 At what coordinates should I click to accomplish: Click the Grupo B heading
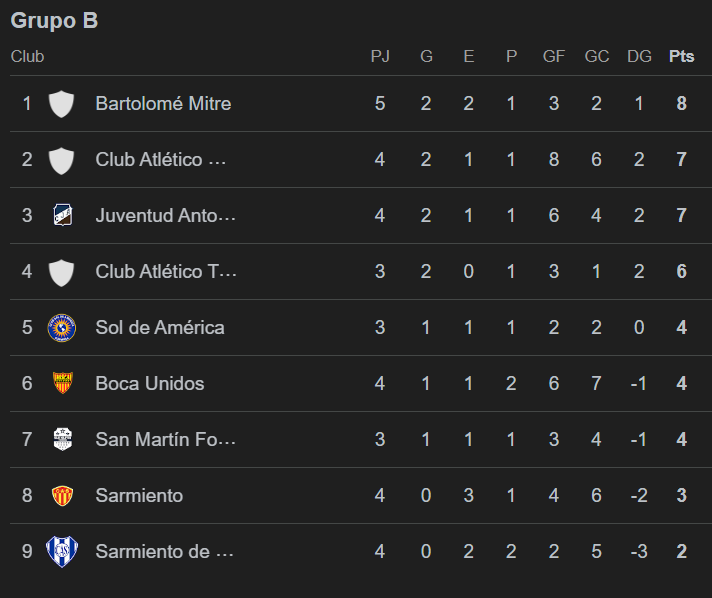tap(54, 21)
